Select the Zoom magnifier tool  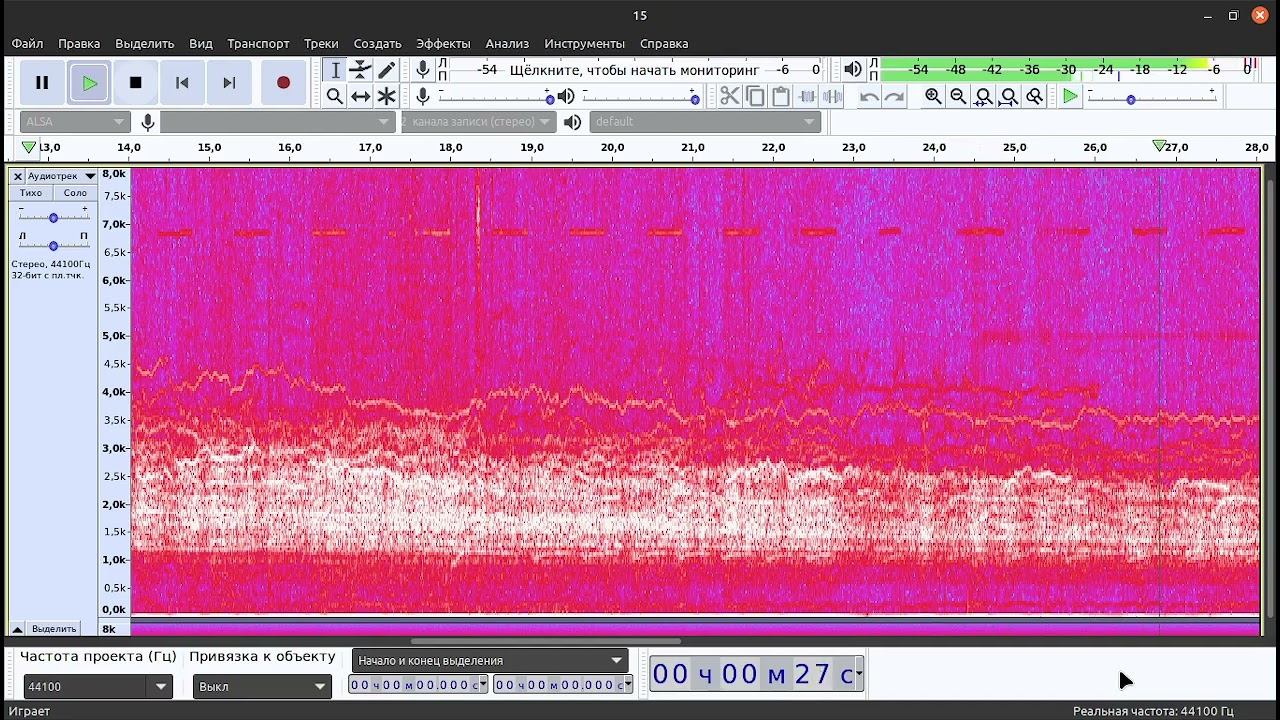(x=335, y=96)
